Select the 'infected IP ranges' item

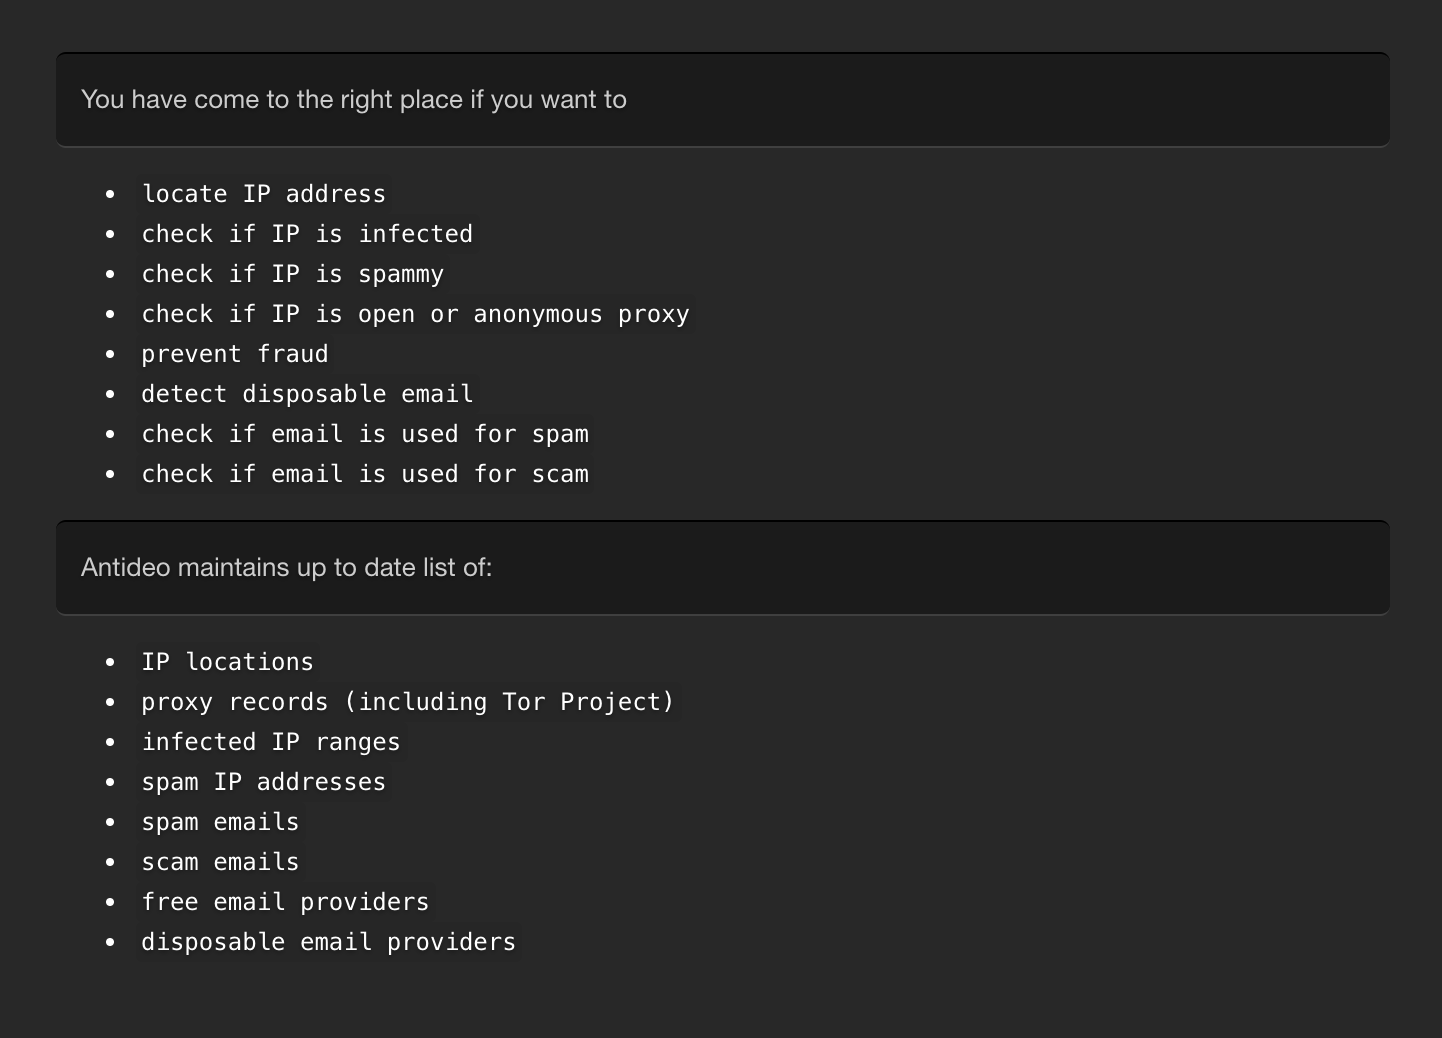pyautogui.click(x=270, y=742)
